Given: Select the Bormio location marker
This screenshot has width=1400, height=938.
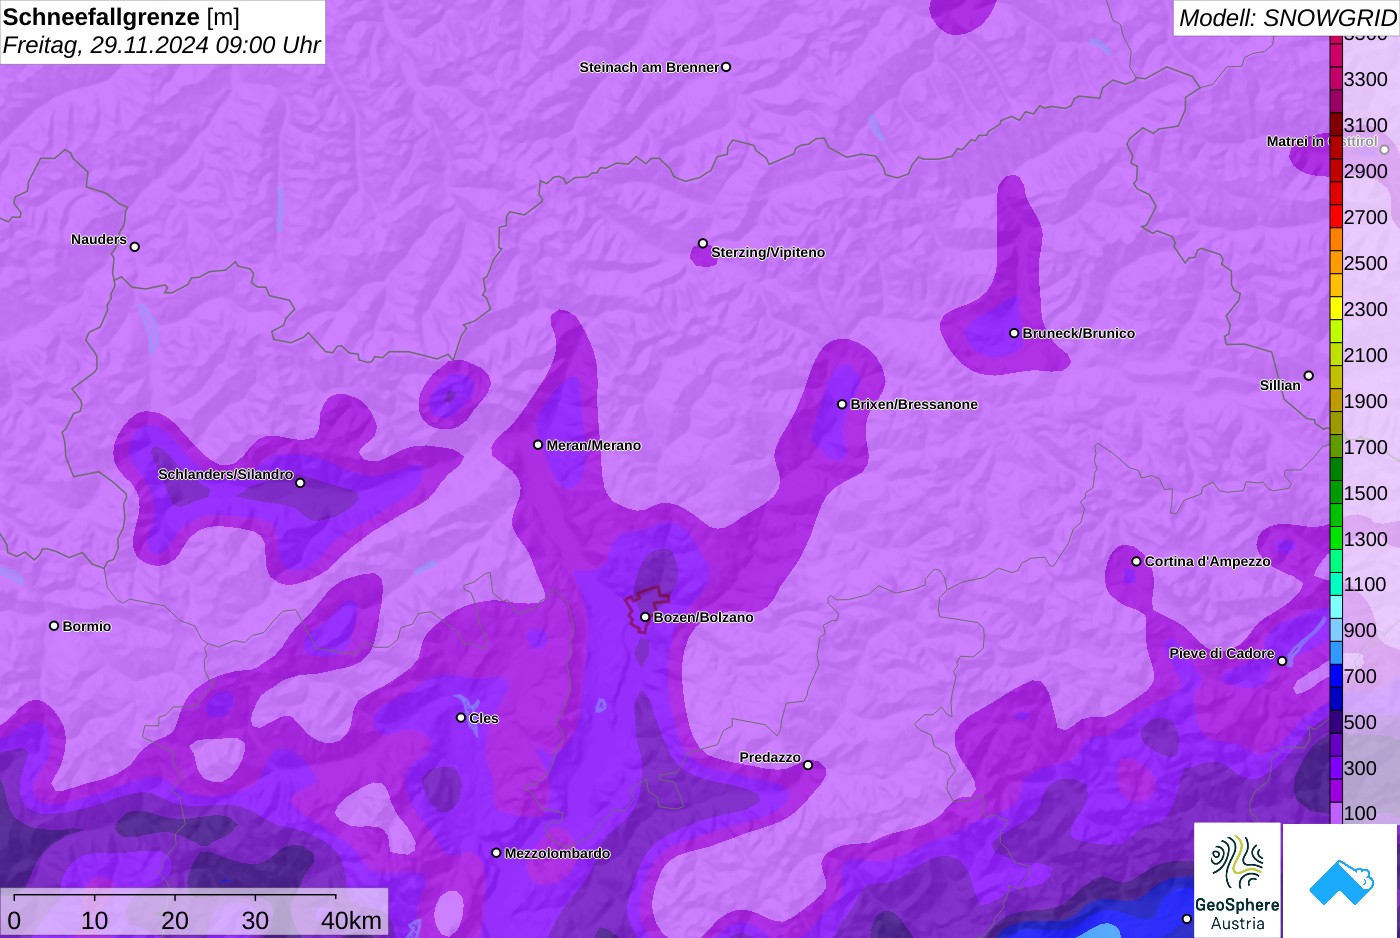Looking at the screenshot, I should 54,626.
